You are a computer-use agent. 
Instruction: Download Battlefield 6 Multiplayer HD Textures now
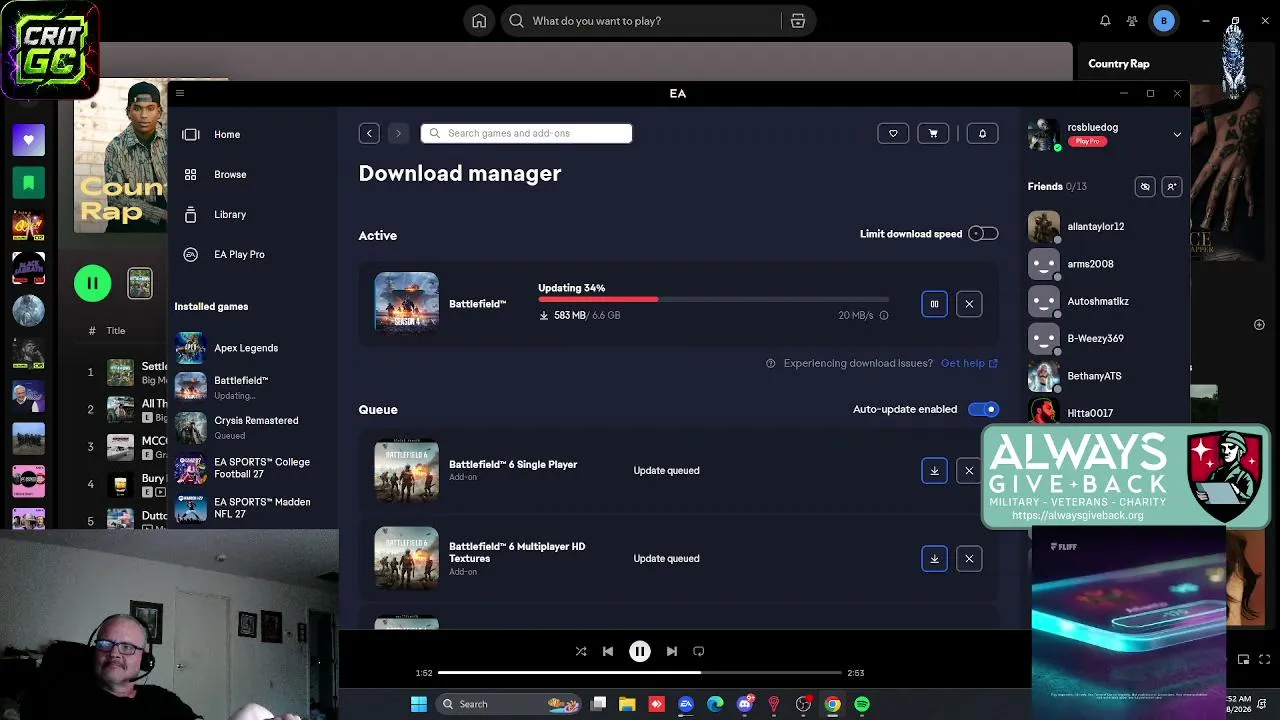click(934, 558)
